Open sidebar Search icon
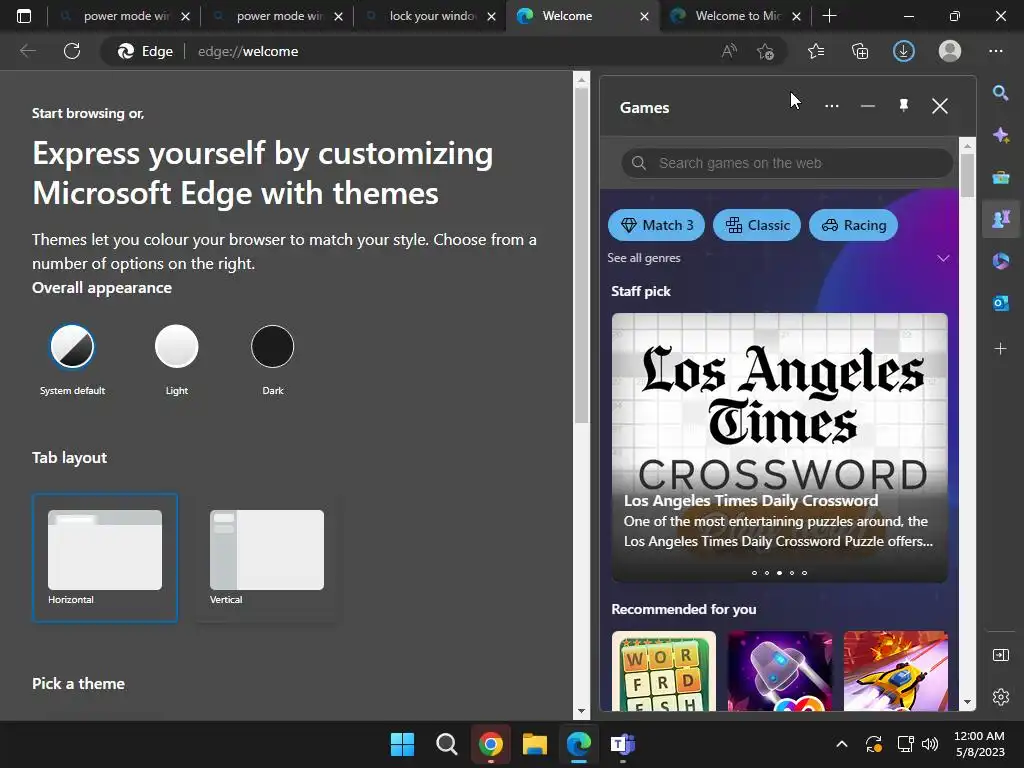This screenshot has height=768, width=1024. (x=1000, y=93)
